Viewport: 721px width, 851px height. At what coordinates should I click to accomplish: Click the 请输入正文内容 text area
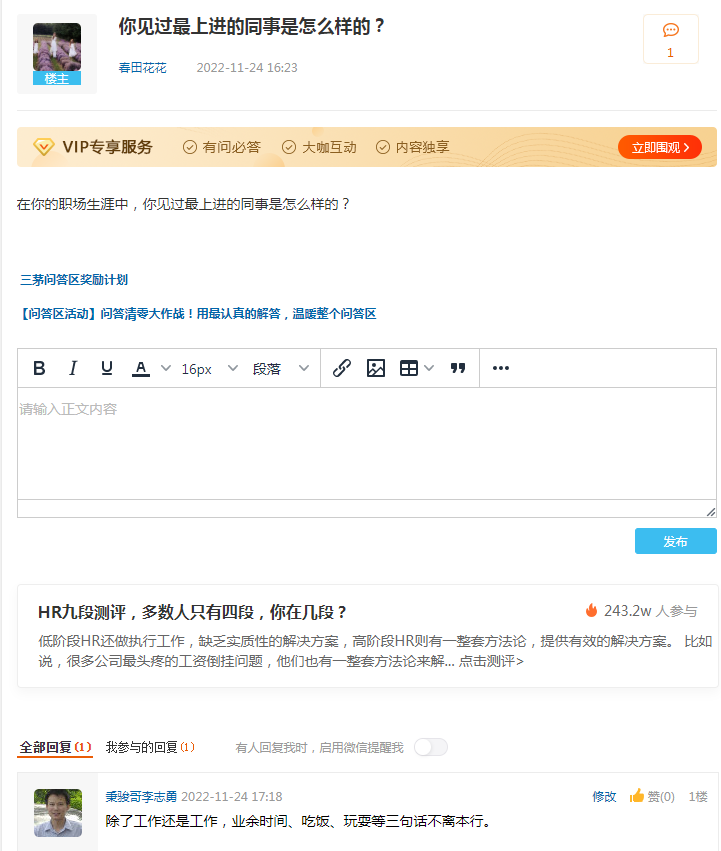(367, 443)
